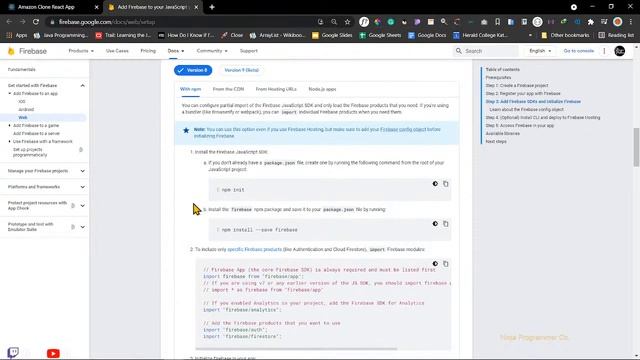The height and width of the screenshot is (360, 640).
Task: Click the page vertical scrollbar thumb
Action: [x=636, y=147]
